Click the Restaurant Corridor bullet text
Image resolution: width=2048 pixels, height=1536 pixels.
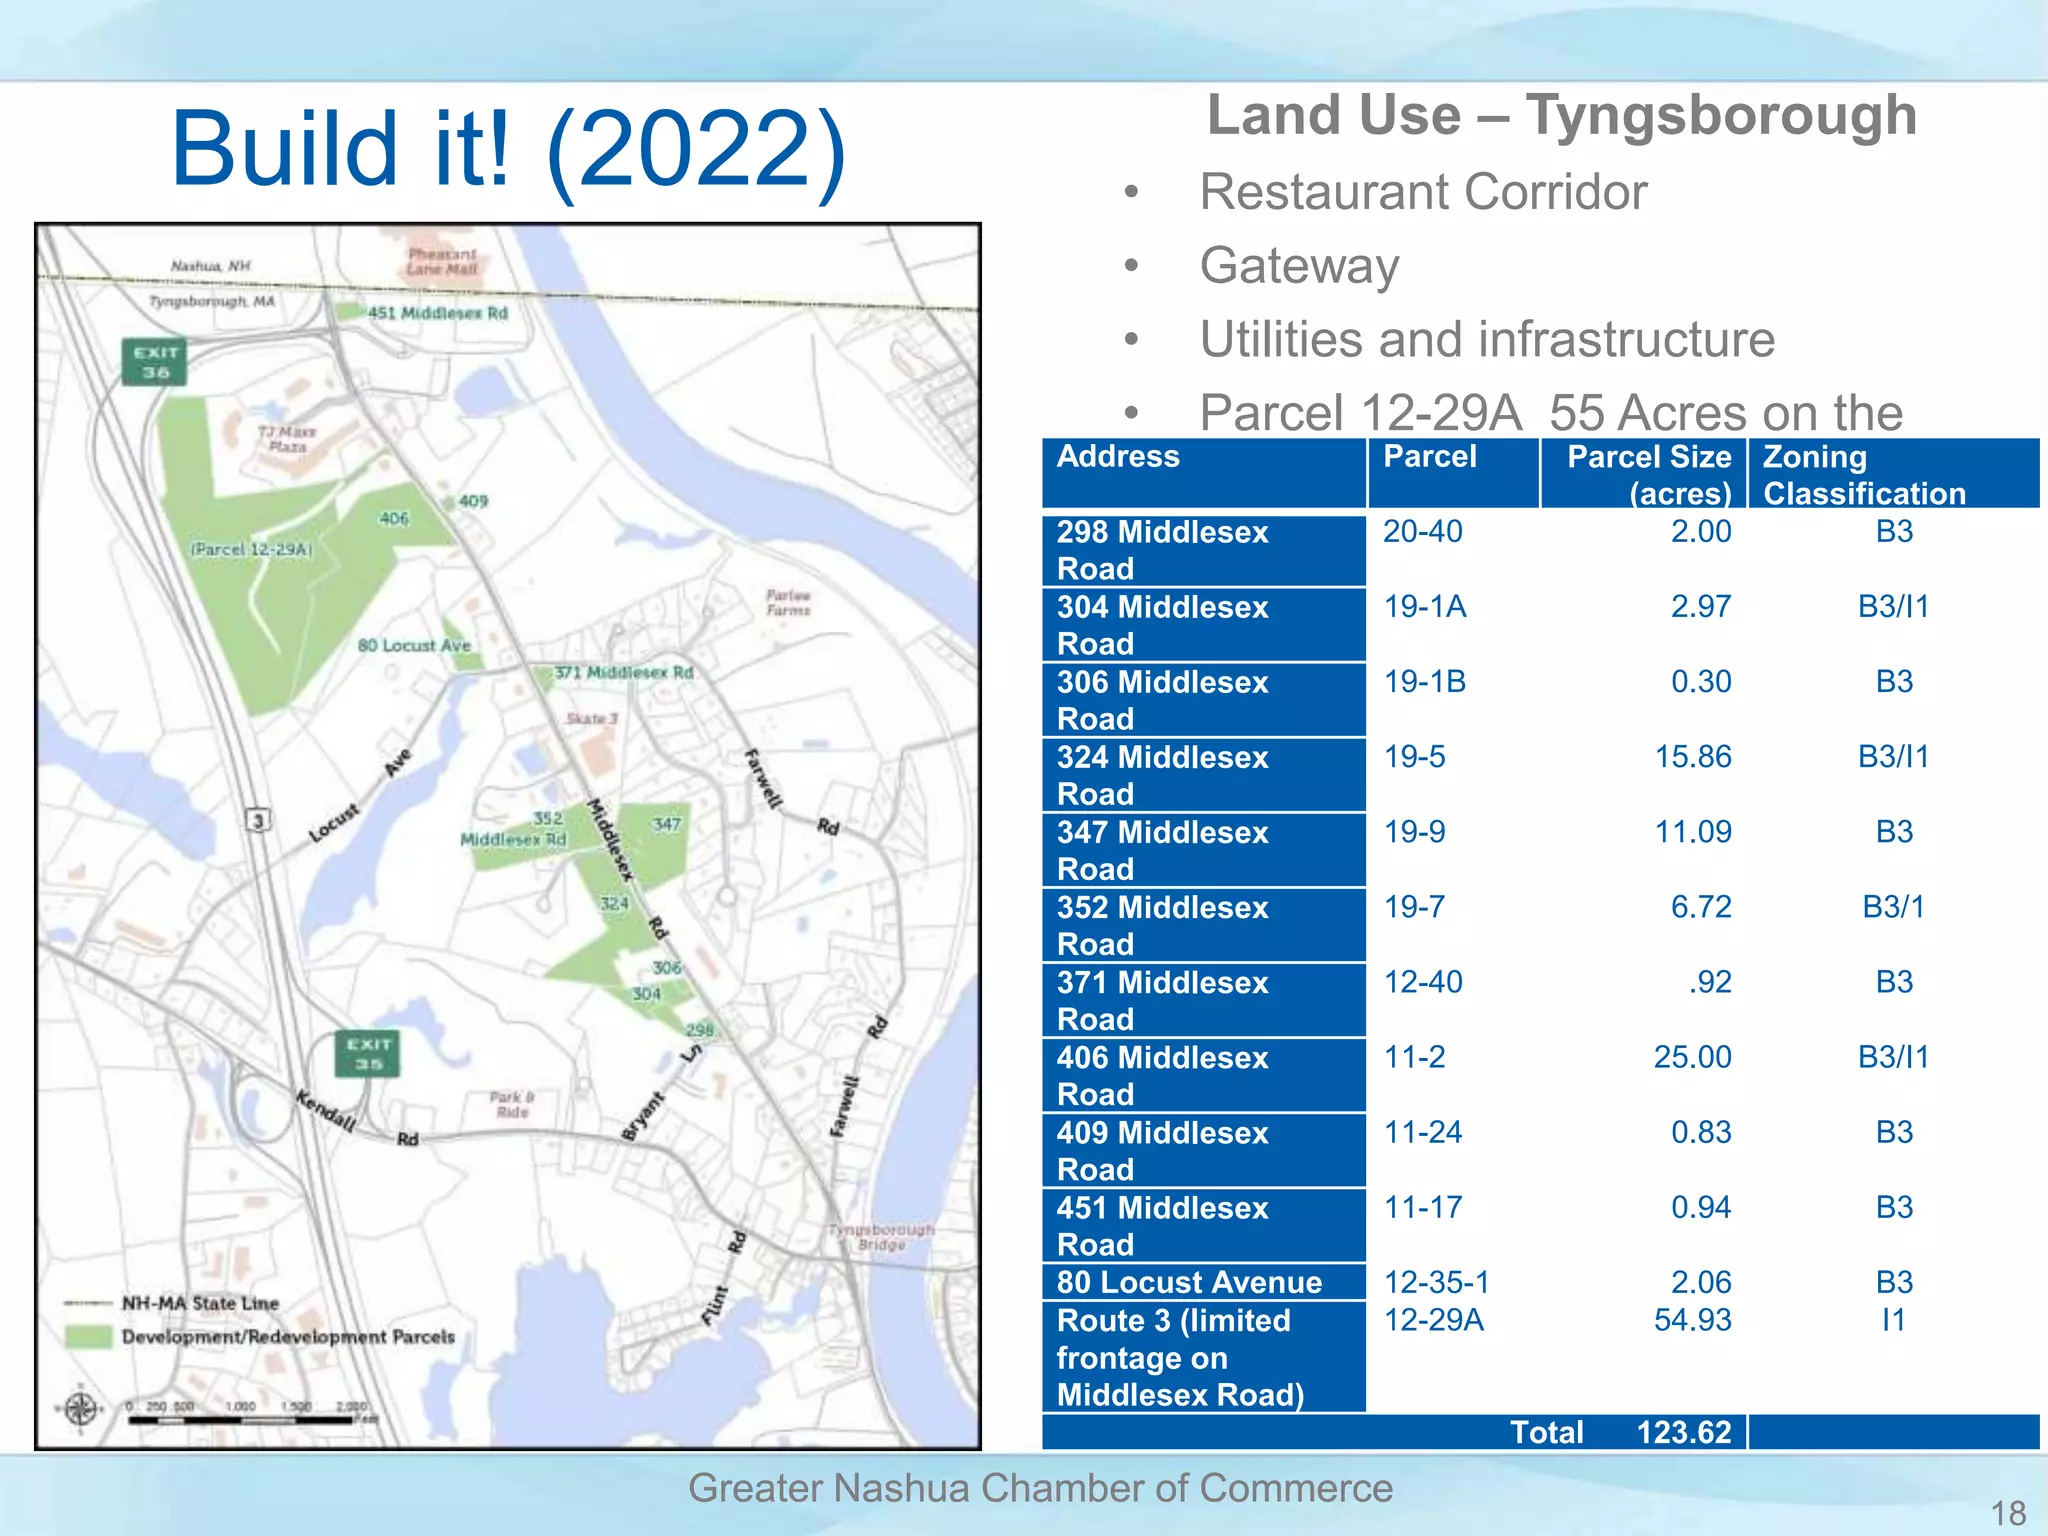coord(1422,192)
